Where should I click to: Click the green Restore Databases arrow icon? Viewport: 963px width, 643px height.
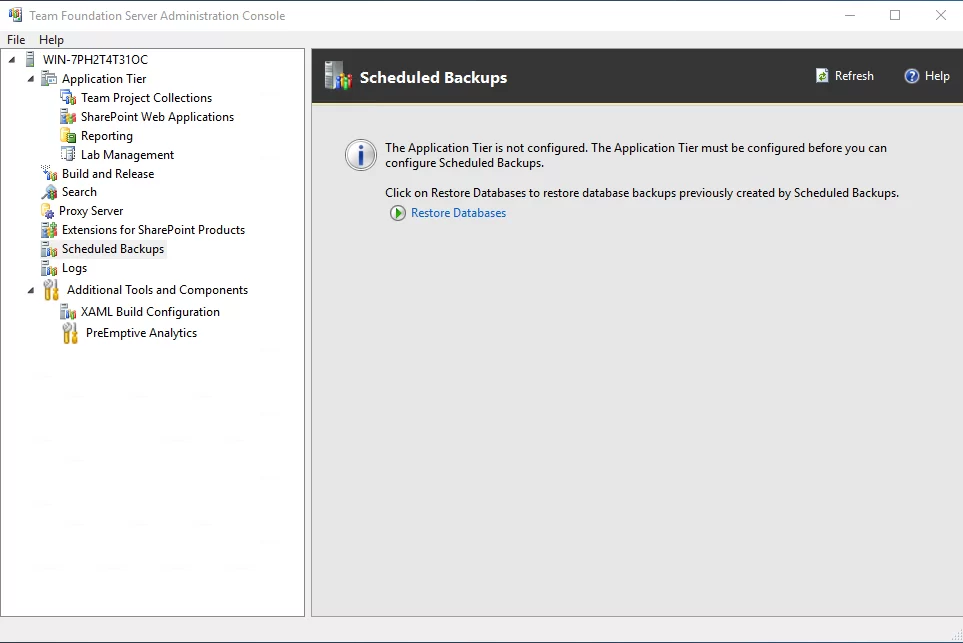tap(398, 213)
